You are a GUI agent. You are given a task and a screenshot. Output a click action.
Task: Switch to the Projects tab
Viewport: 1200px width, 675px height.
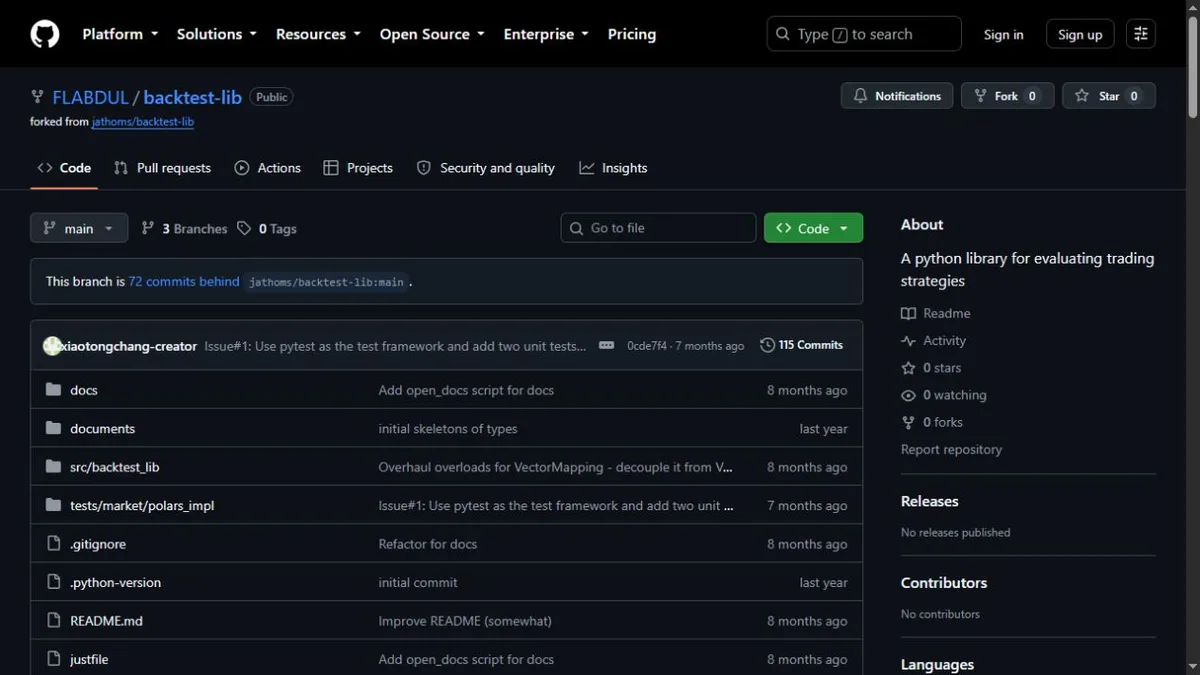358,168
